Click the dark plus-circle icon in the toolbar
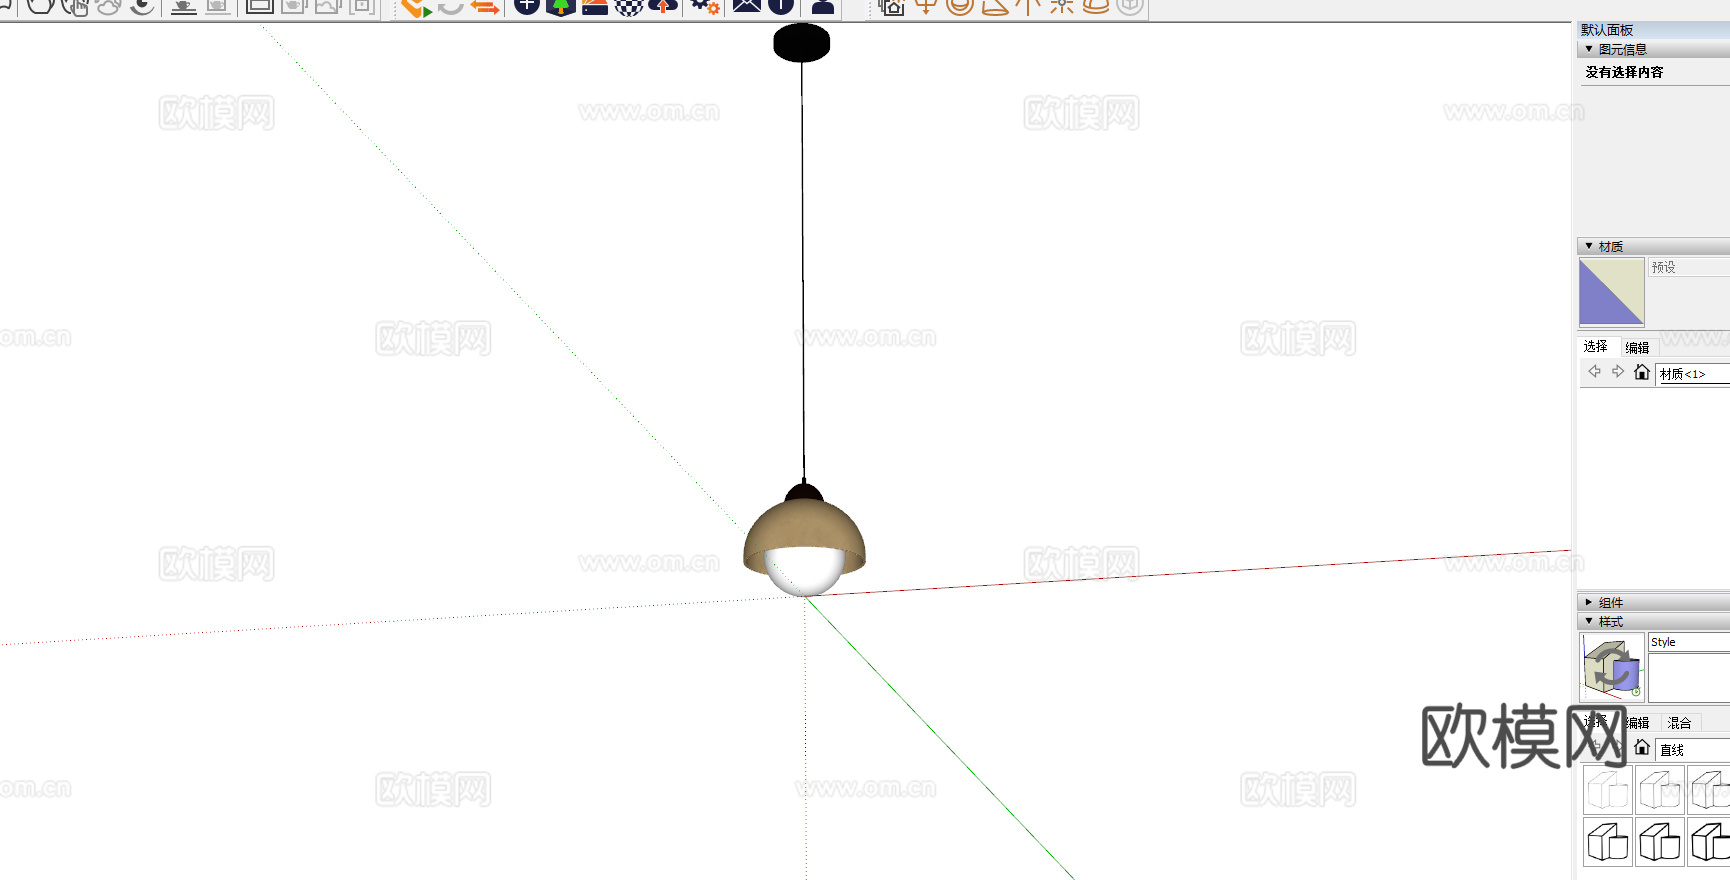This screenshot has width=1730, height=880. pos(527,7)
